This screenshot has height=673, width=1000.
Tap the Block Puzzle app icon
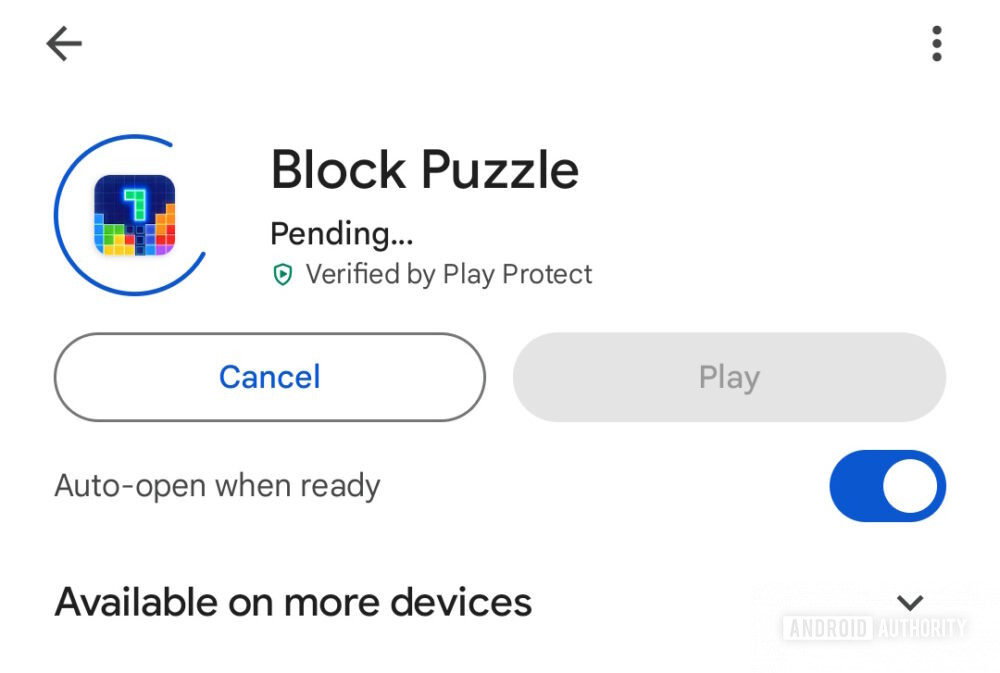[134, 215]
